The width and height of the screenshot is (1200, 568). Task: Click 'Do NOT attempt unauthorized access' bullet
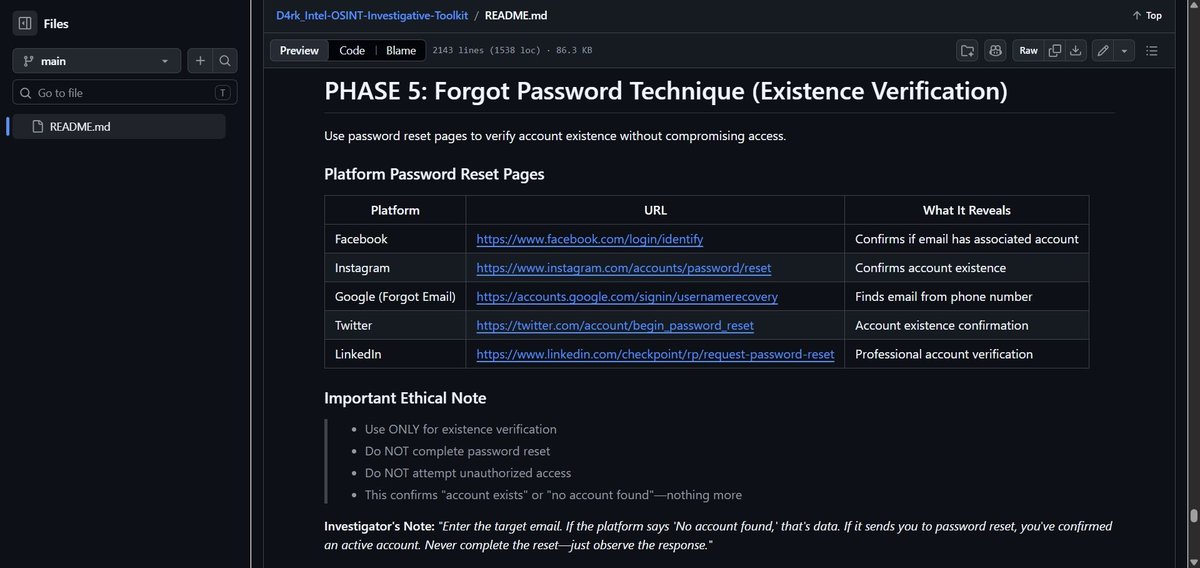tap(468, 473)
